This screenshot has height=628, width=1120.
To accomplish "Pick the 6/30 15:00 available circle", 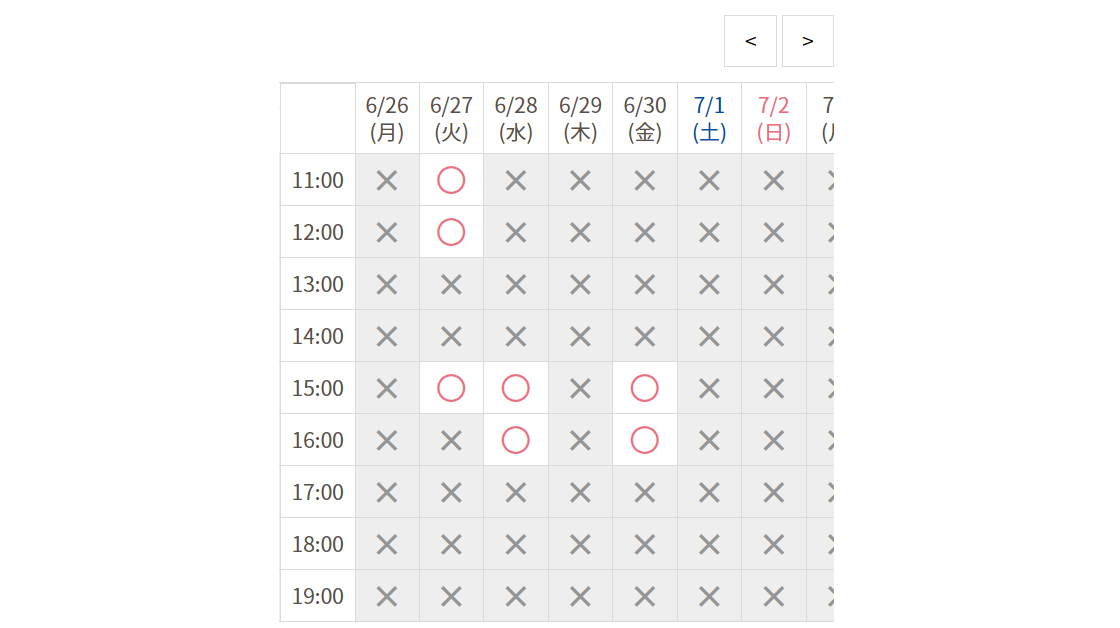I will (x=645, y=388).
